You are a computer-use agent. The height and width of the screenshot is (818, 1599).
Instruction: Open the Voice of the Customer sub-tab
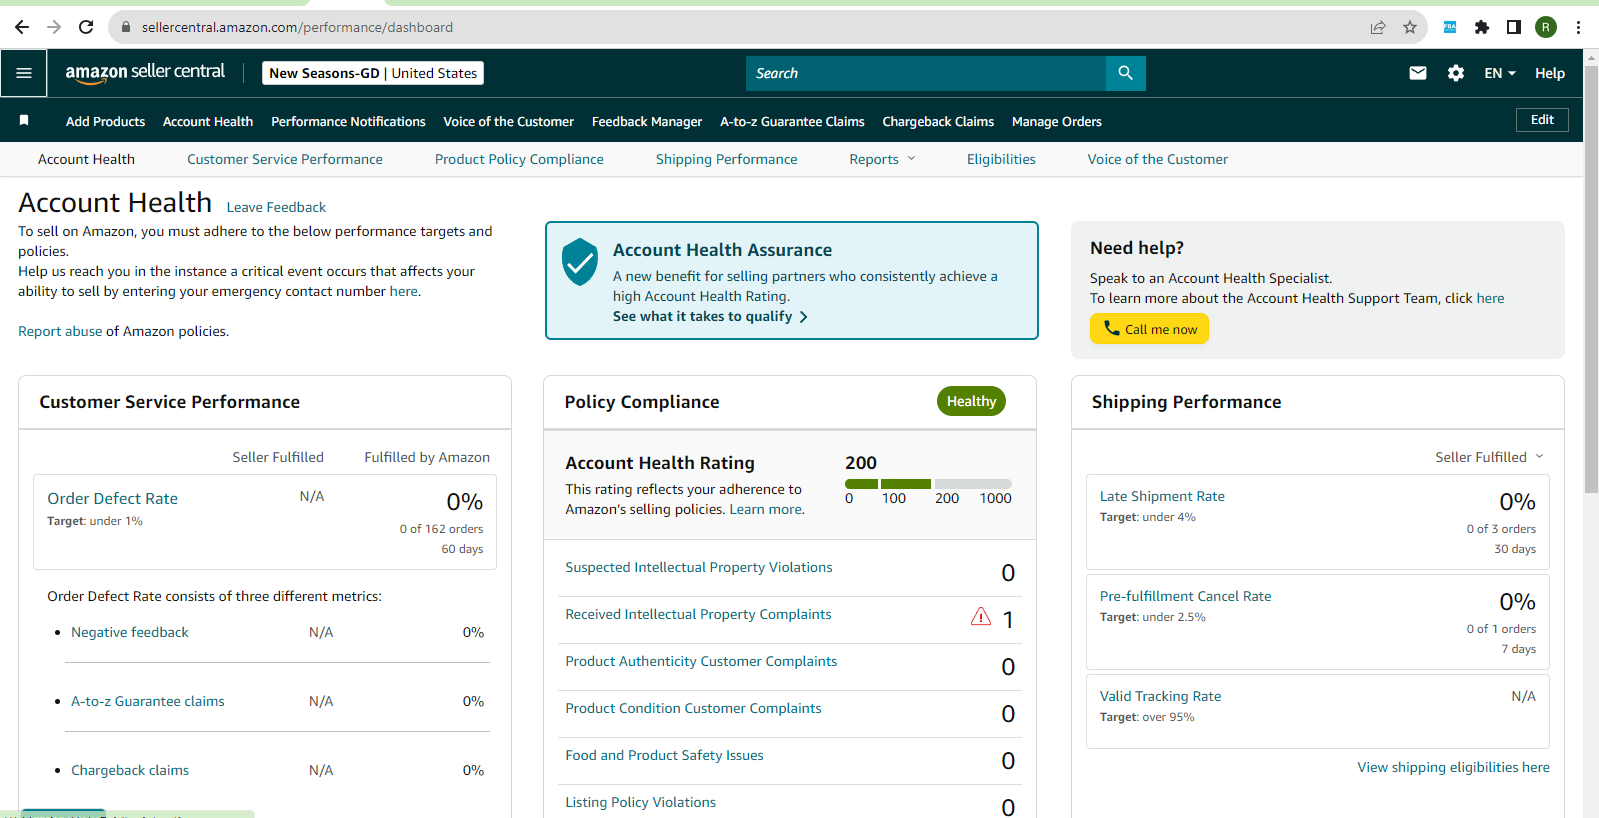pos(1158,159)
